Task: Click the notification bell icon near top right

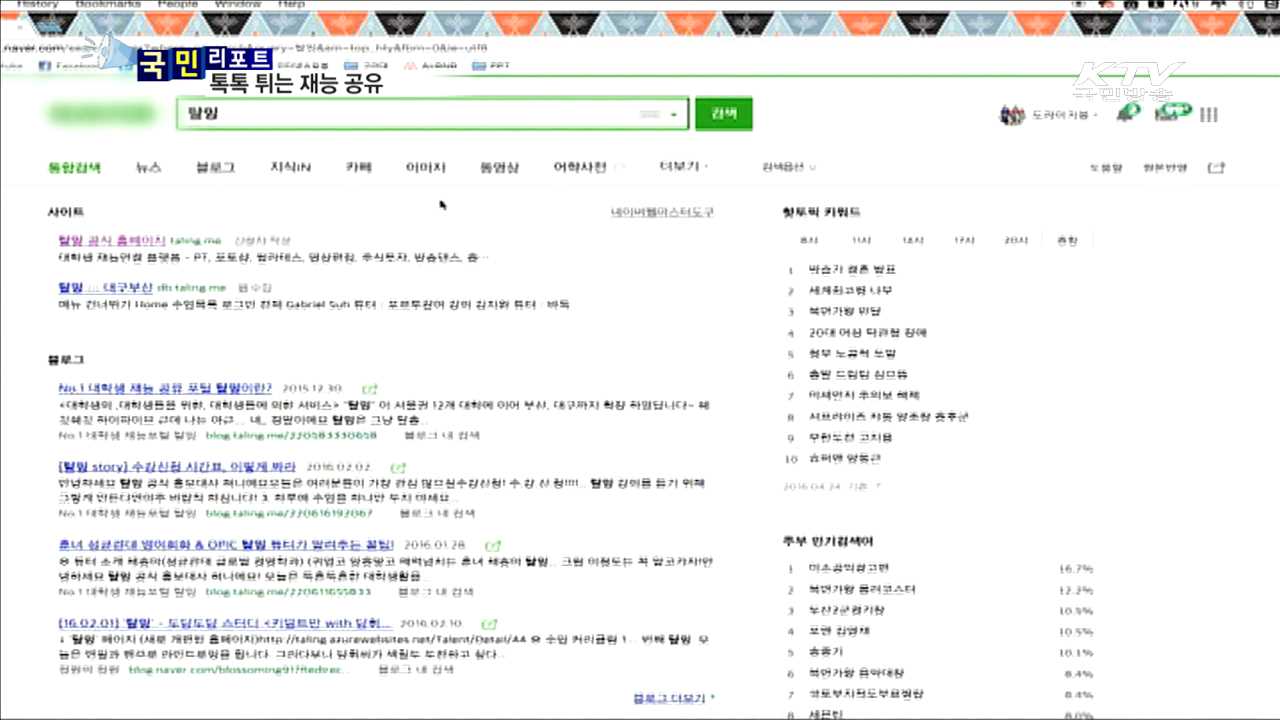Action: 1128,112
